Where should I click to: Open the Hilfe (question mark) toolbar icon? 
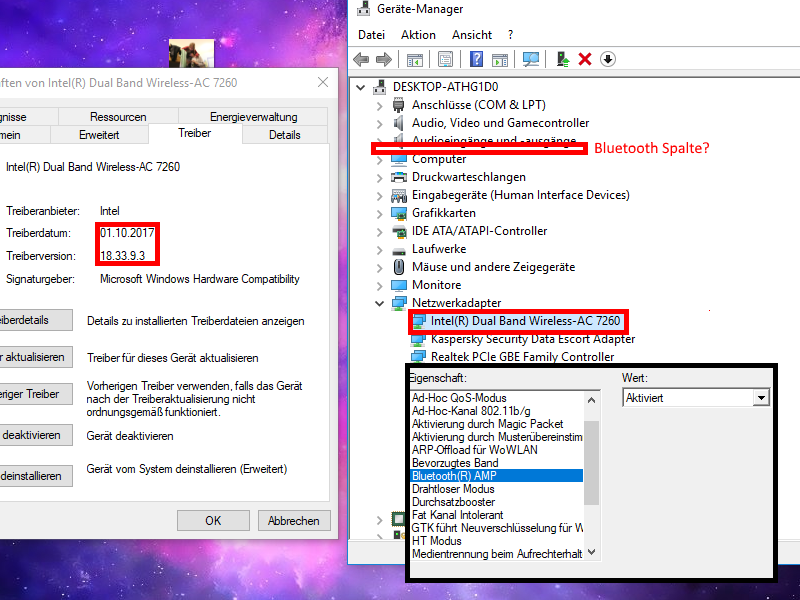[475, 59]
